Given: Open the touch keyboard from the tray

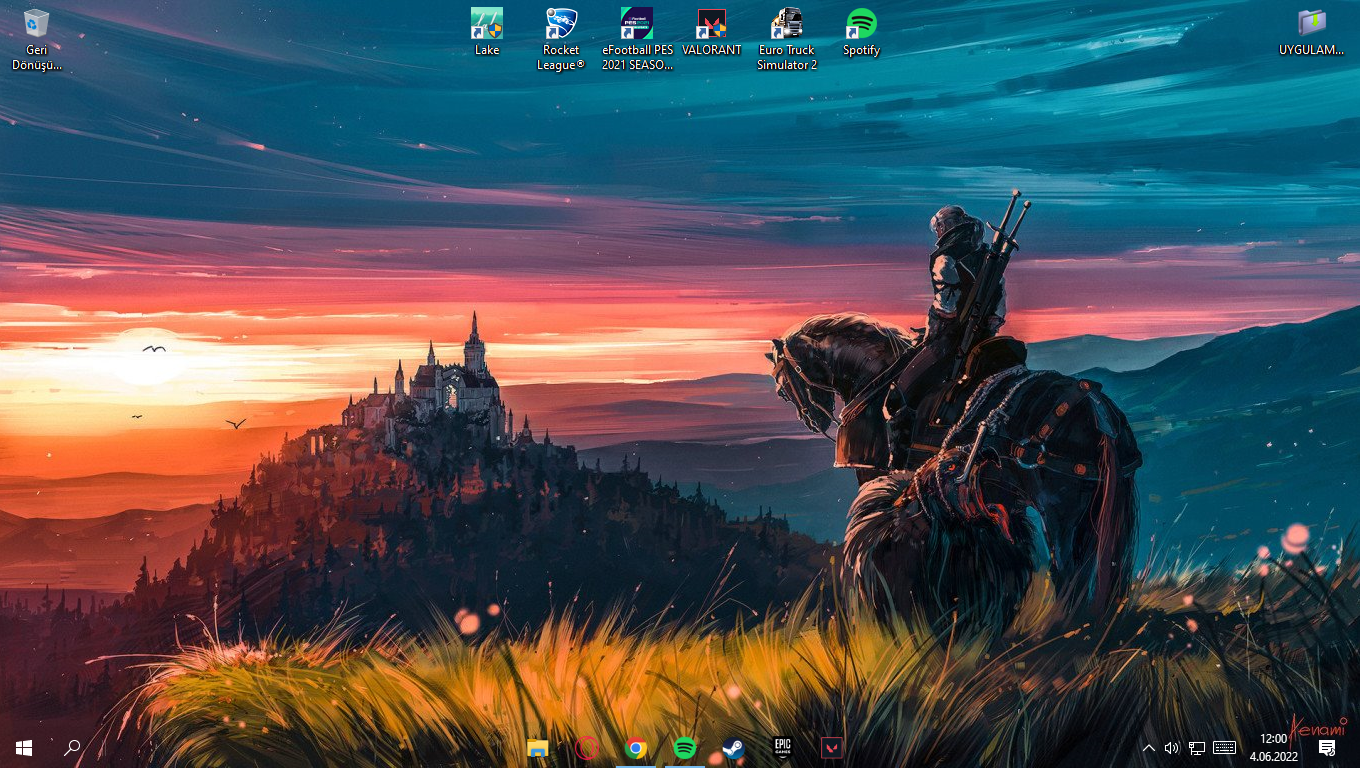Looking at the screenshot, I should 1224,748.
